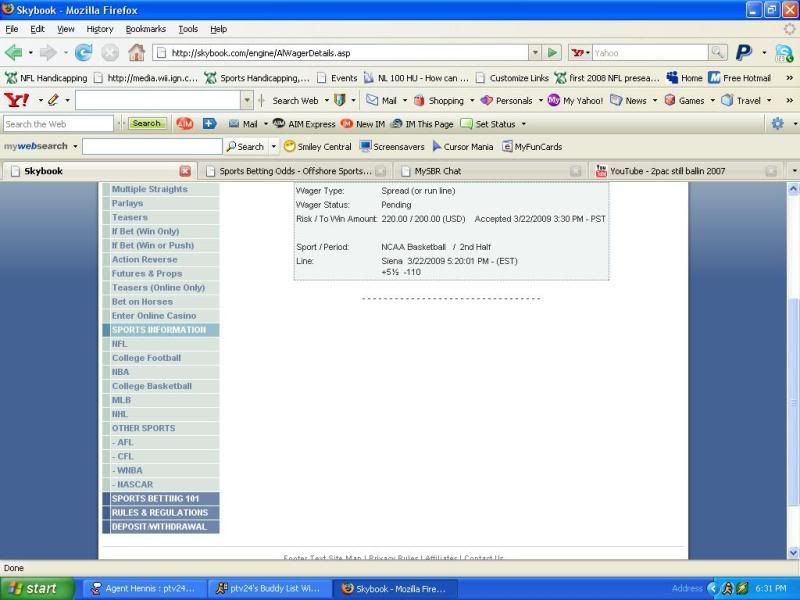Open Yahoo Mail from Yahoo toolbar
Image resolution: width=800 pixels, height=600 pixels.
click(382, 101)
